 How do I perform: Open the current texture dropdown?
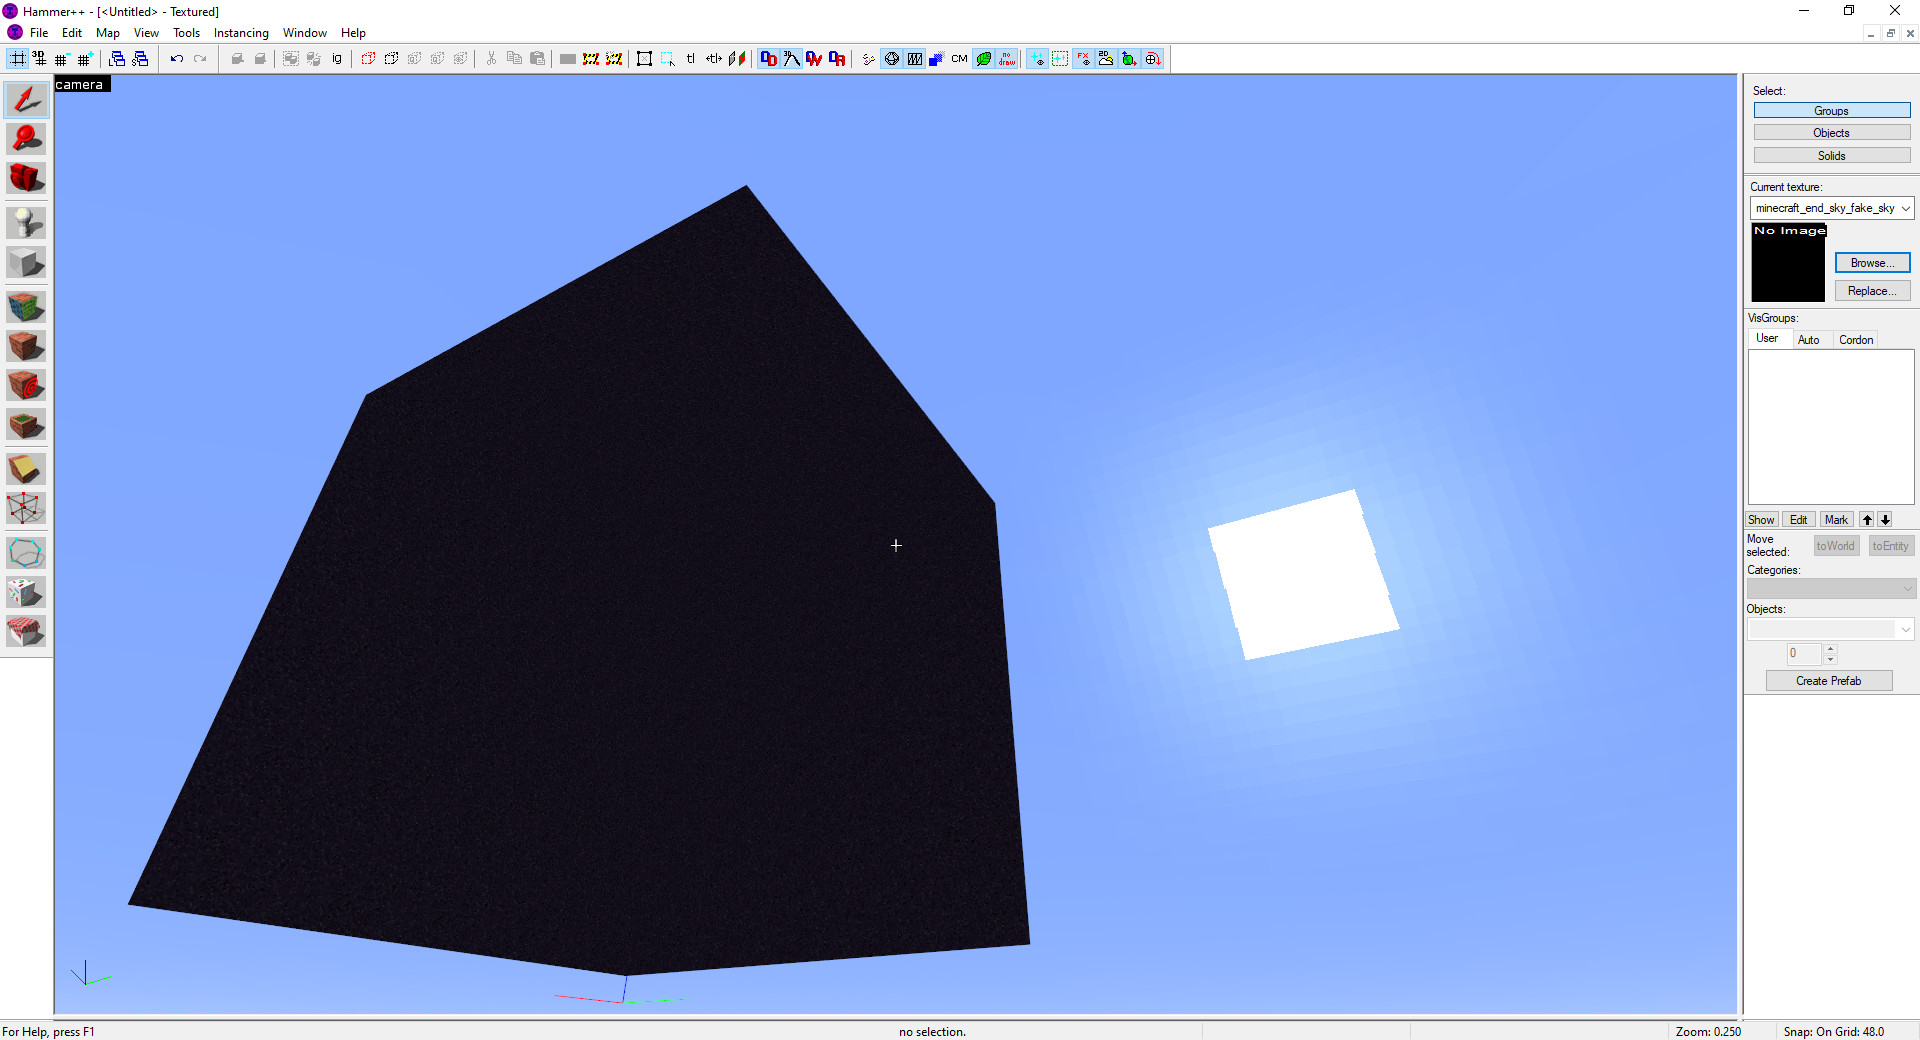(1905, 208)
